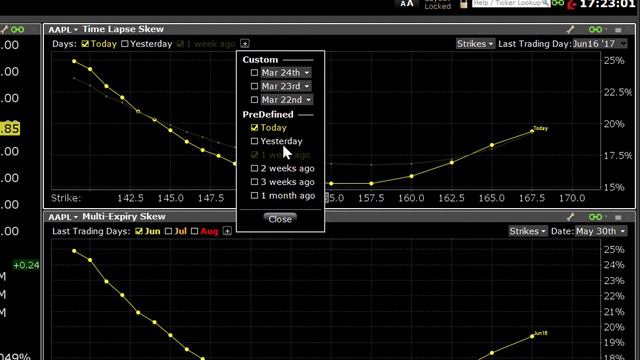Enable 1 month ago checkbox

tap(254, 196)
